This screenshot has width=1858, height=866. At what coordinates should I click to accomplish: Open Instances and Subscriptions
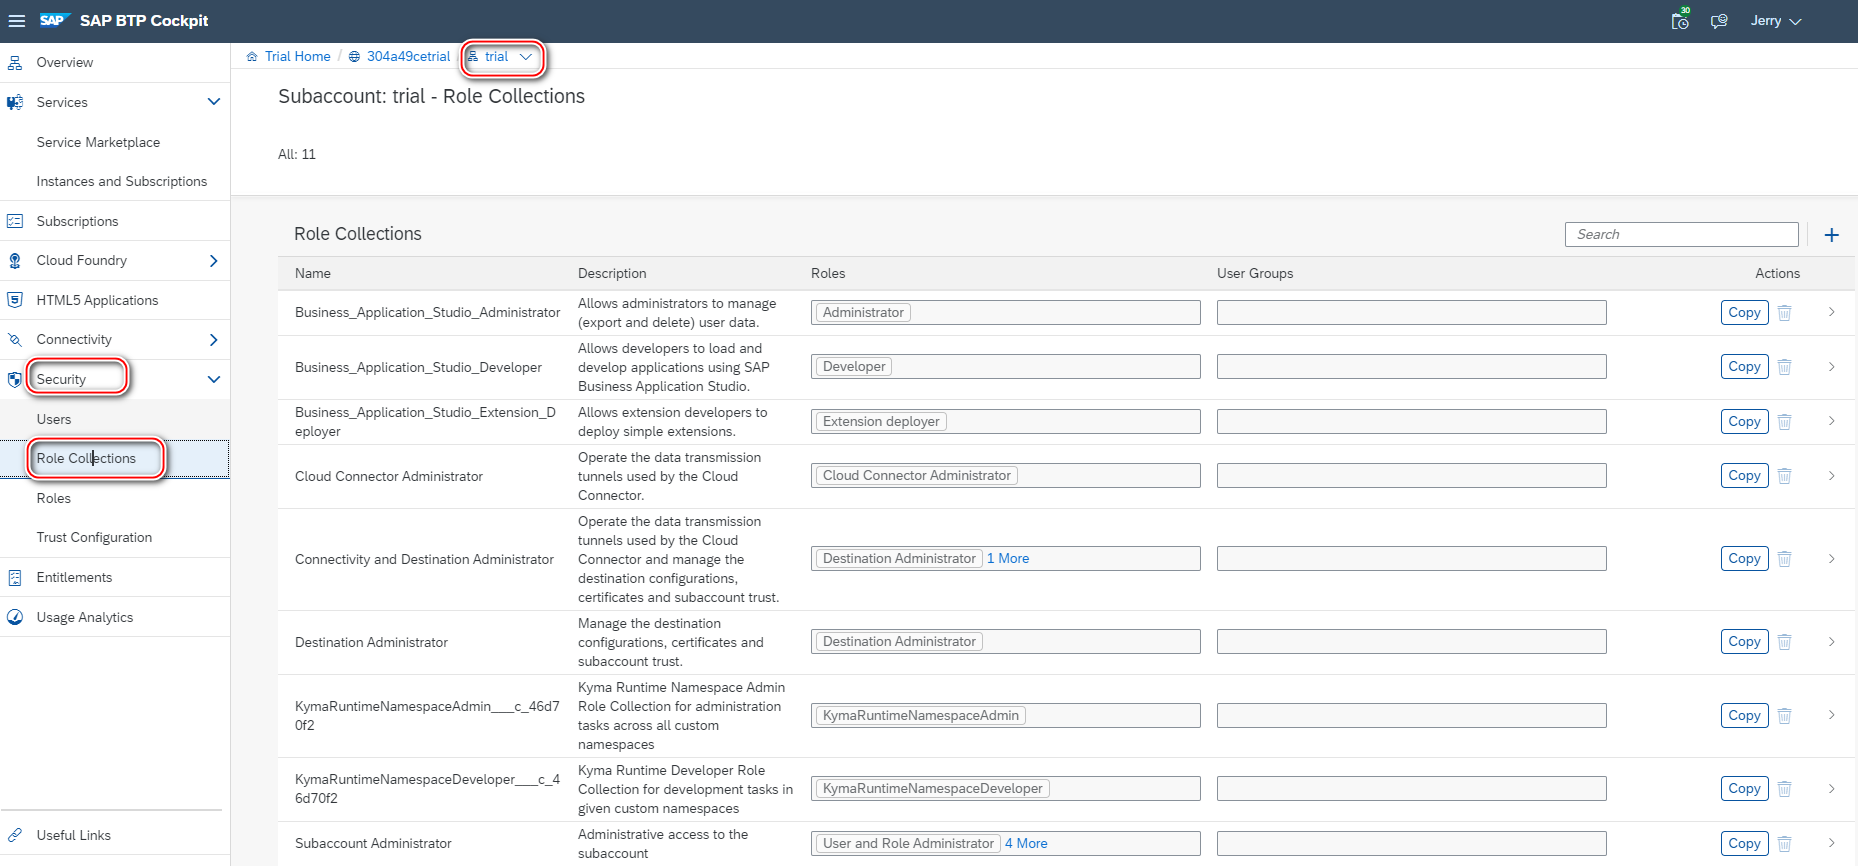tap(122, 181)
